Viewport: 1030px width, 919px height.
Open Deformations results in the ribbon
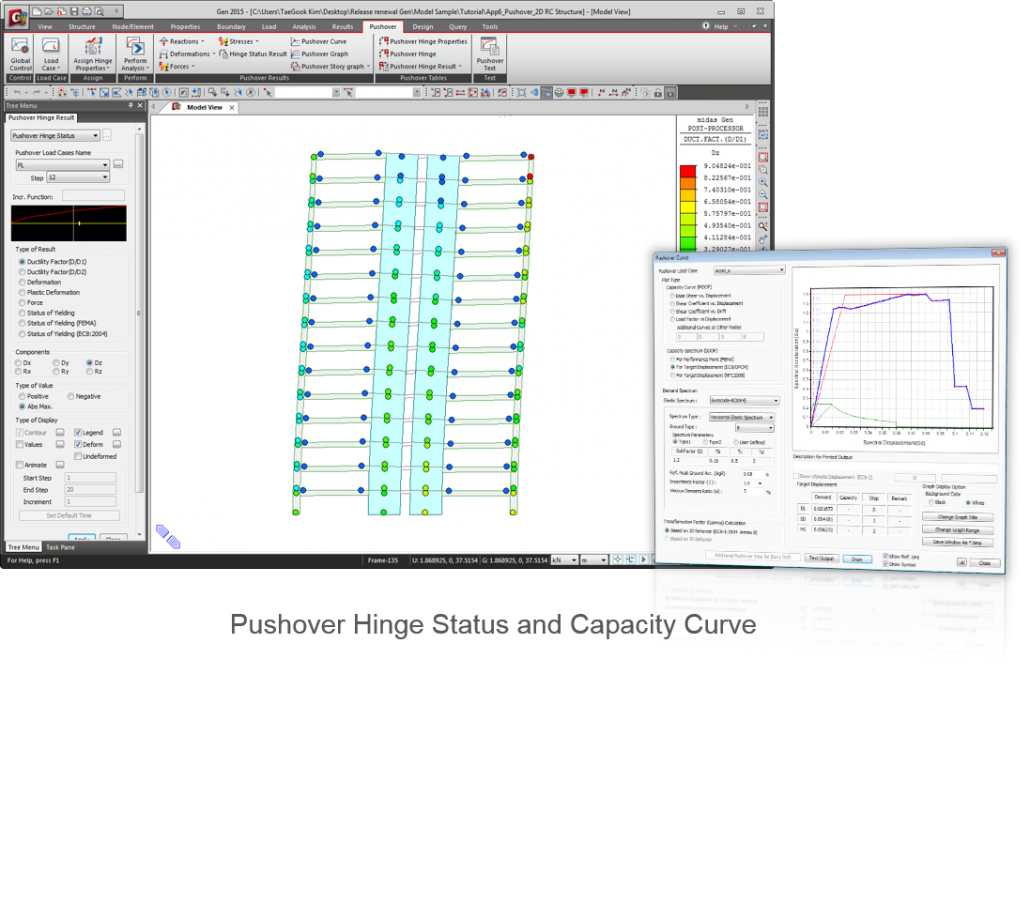pyautogui.click(x=187, y=54)
